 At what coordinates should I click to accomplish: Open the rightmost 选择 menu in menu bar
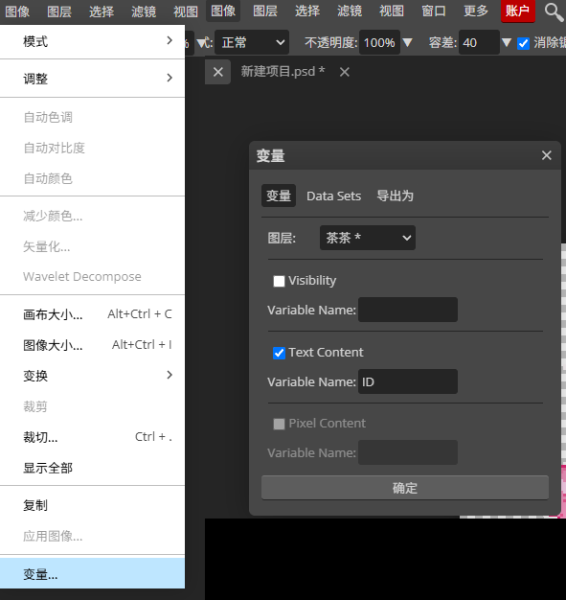point(307,11)
